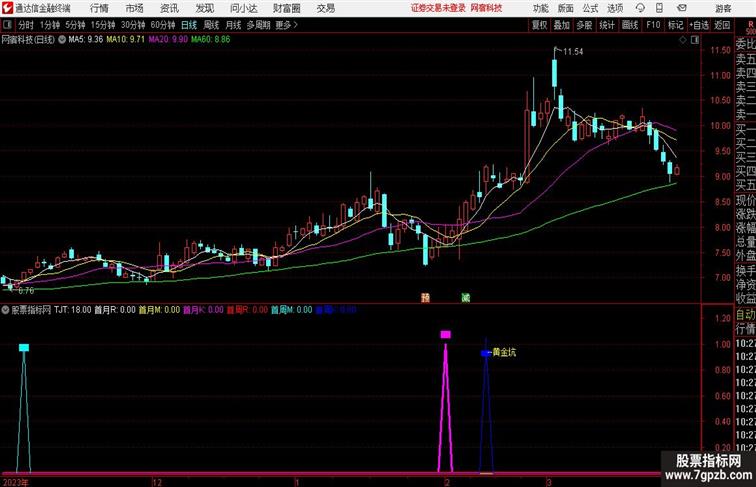This screenshot has width=756, height=487.
Task: Open F10 company info
Action: pyautogui.click(x=653, y=25)
